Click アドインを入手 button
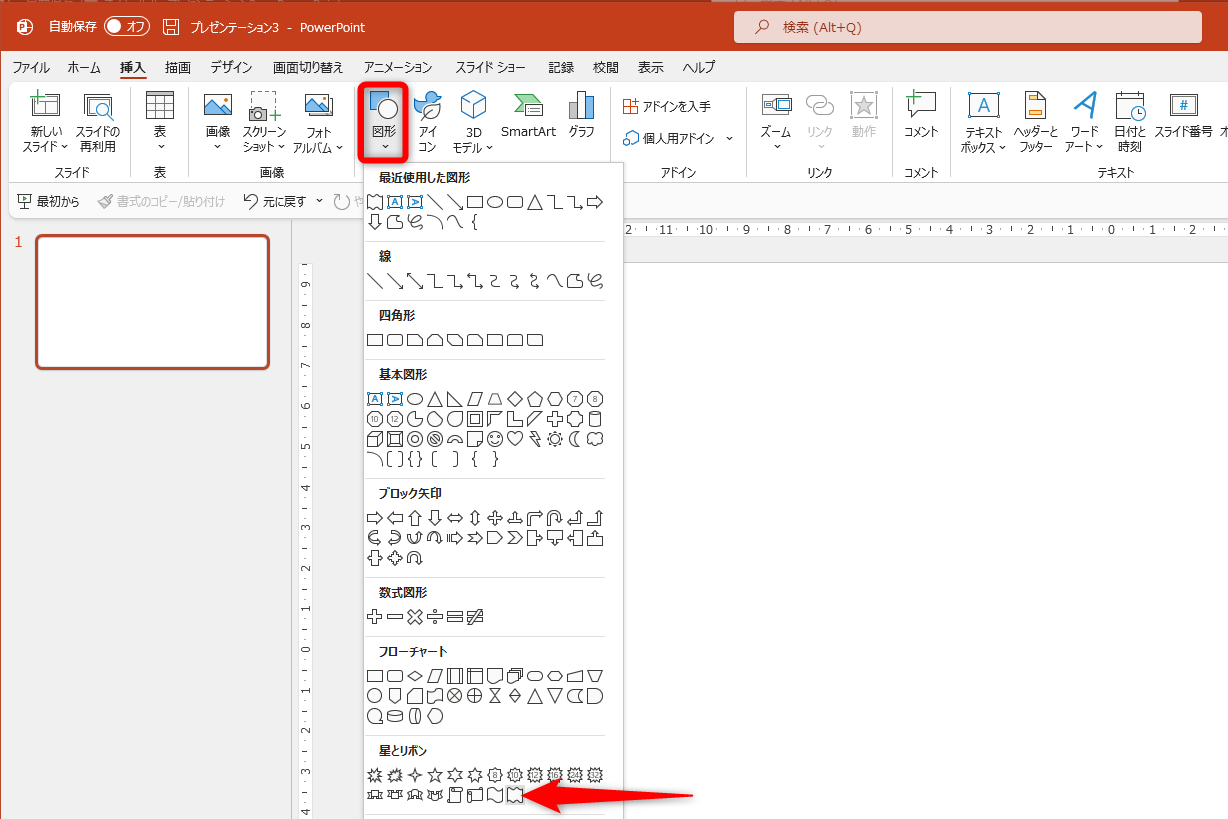Image resolution: width=1228 pixels, height=819 pixels. tap(667, 106)
